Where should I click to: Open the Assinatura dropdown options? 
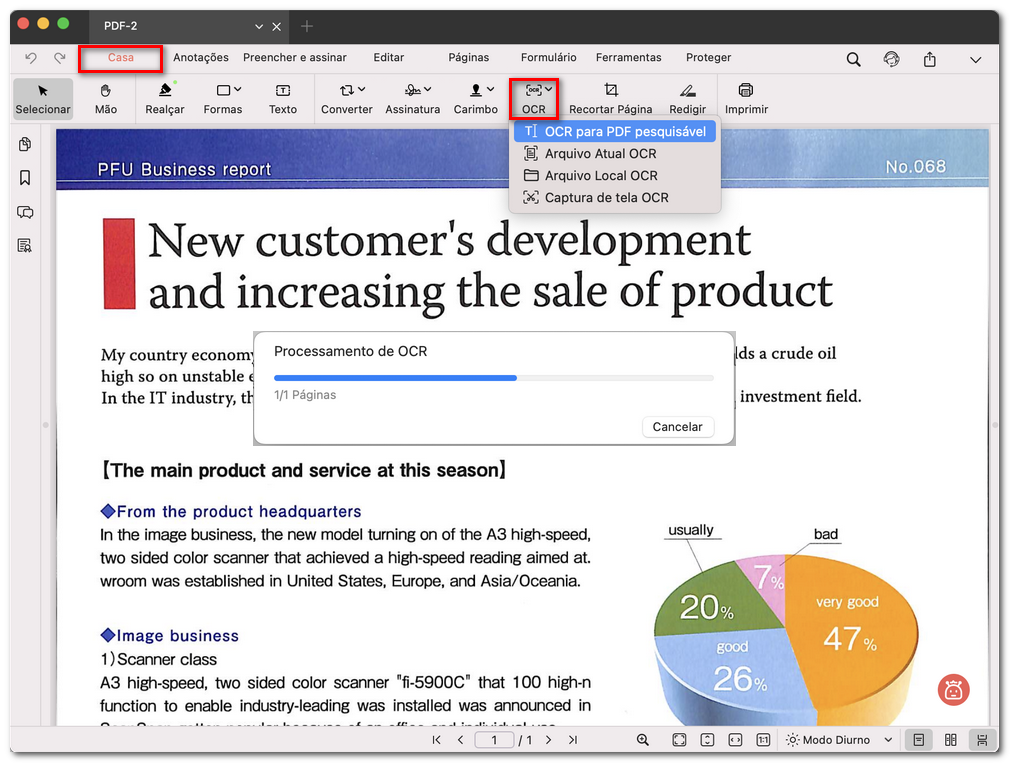point(412,98)
